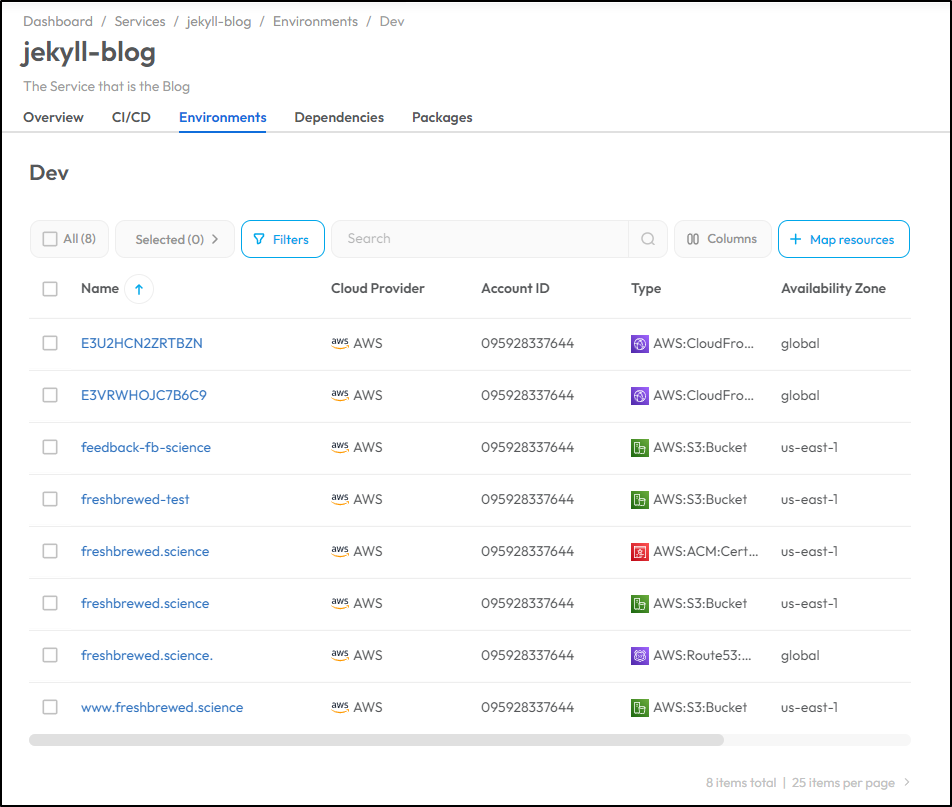Click the Type column header
952x807 pixels.
click(x=646, y=288)
